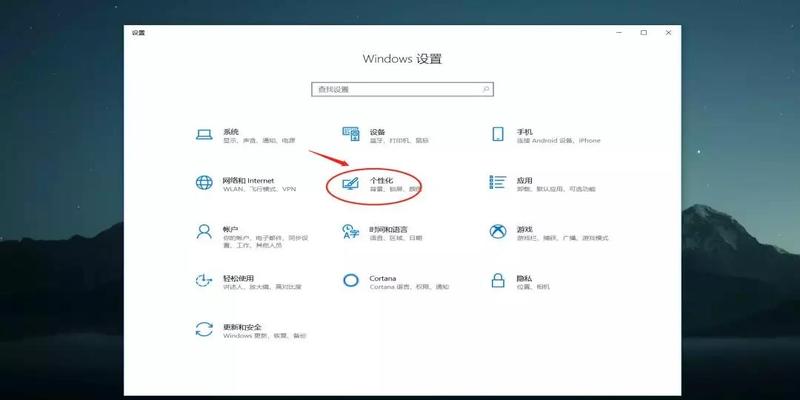Open the 手机 settings label
800x400 pixels.
524,132
